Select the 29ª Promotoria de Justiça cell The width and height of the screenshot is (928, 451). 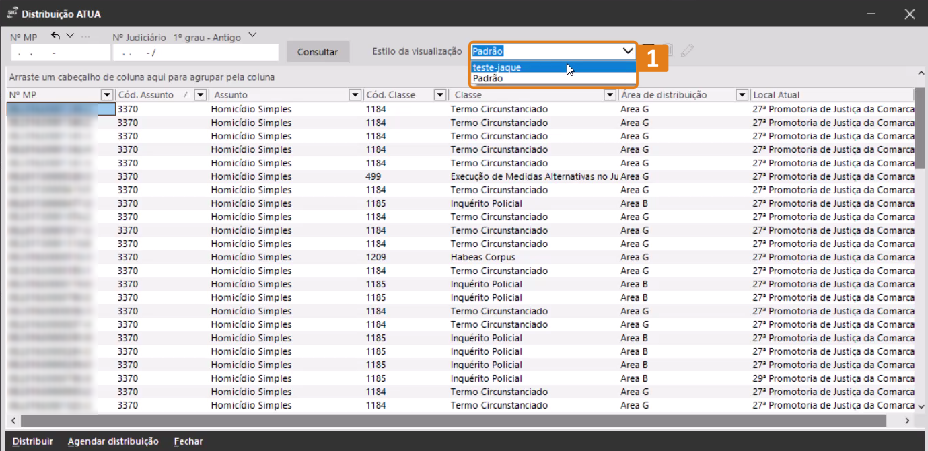[x=832, y=378]
